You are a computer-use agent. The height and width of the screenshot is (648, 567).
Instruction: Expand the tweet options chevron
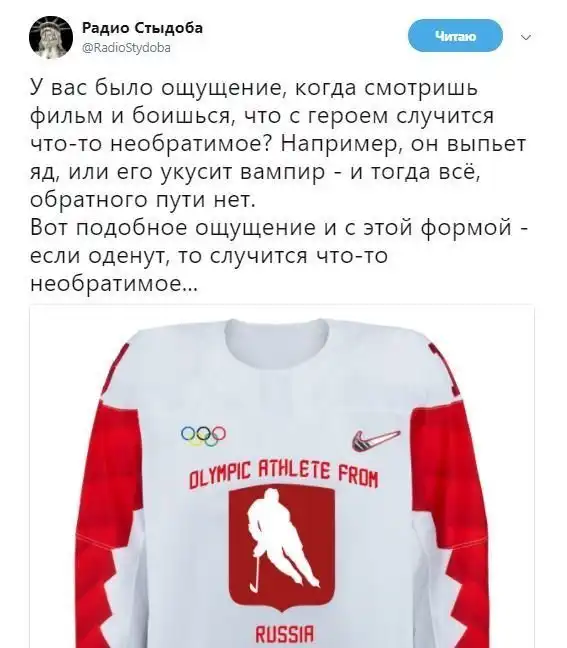526,38
